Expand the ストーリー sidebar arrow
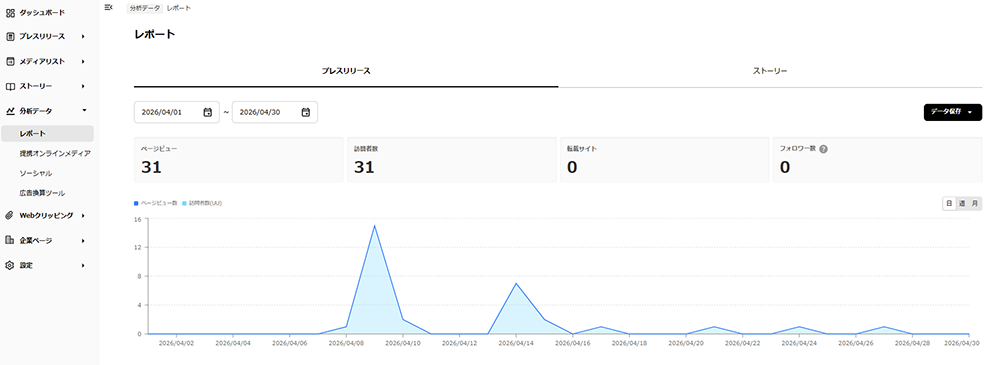 (84, 86)
